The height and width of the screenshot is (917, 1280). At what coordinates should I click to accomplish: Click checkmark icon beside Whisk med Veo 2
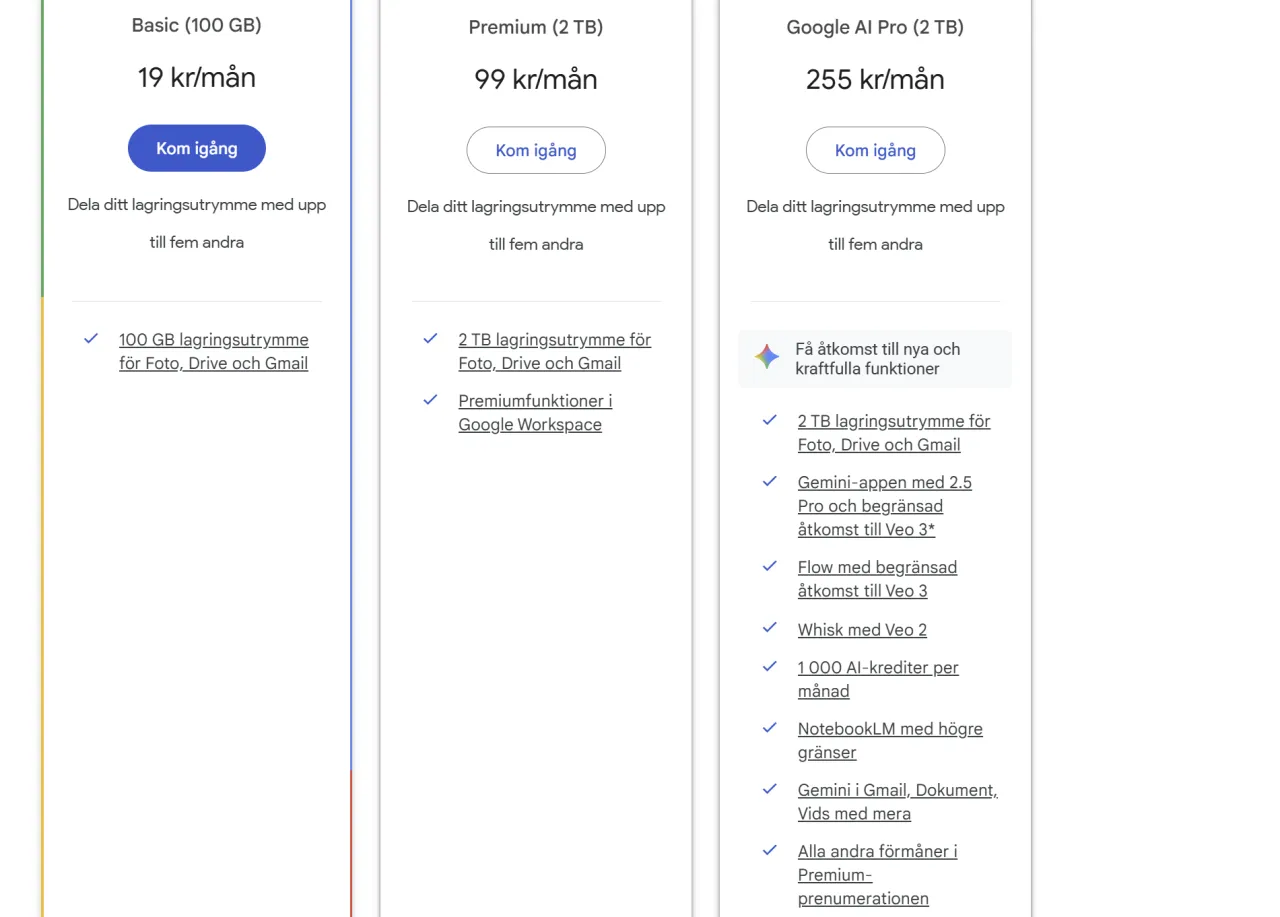770,628
